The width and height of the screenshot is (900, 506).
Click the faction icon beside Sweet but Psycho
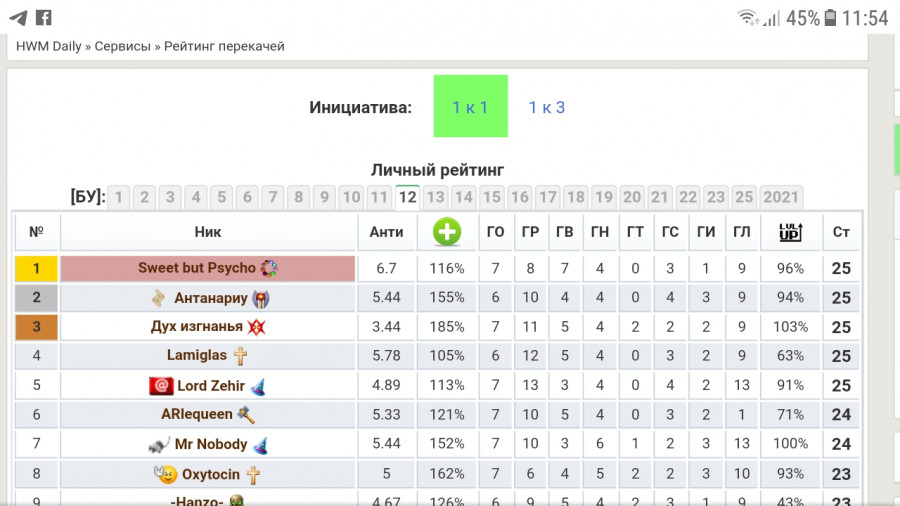269,268
